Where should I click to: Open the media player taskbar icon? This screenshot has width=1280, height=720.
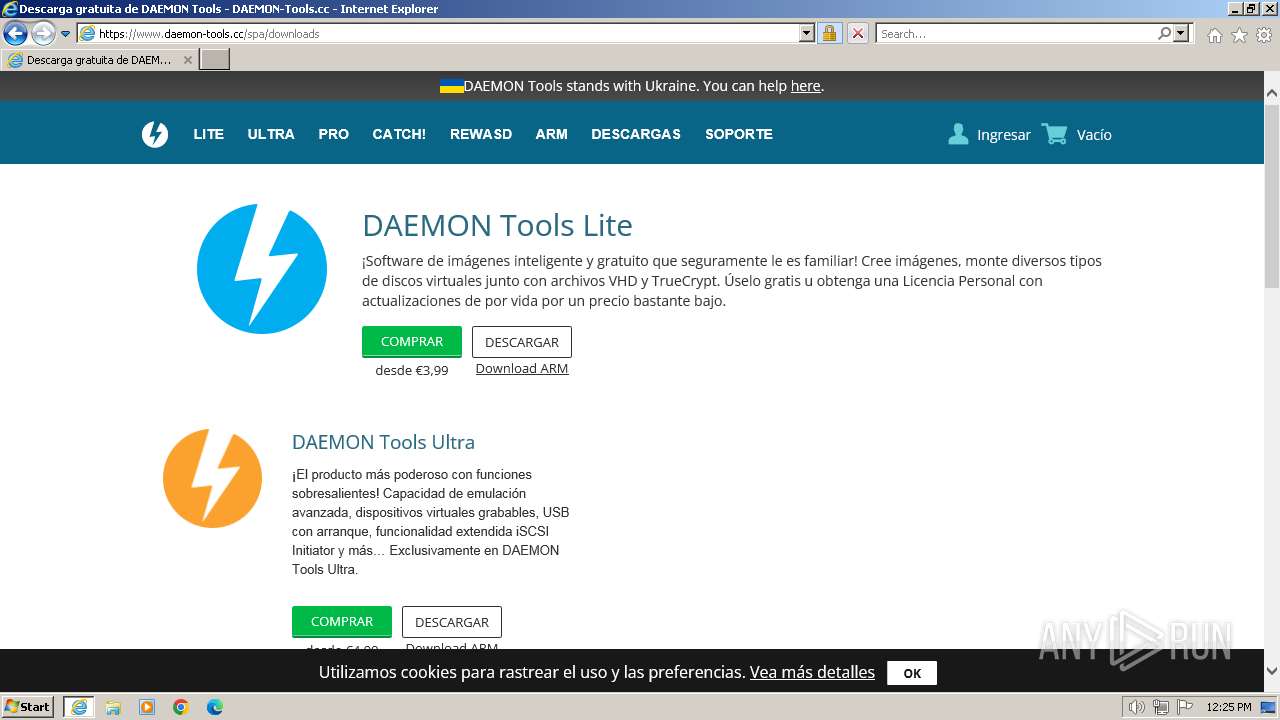(x=147, y=707)
